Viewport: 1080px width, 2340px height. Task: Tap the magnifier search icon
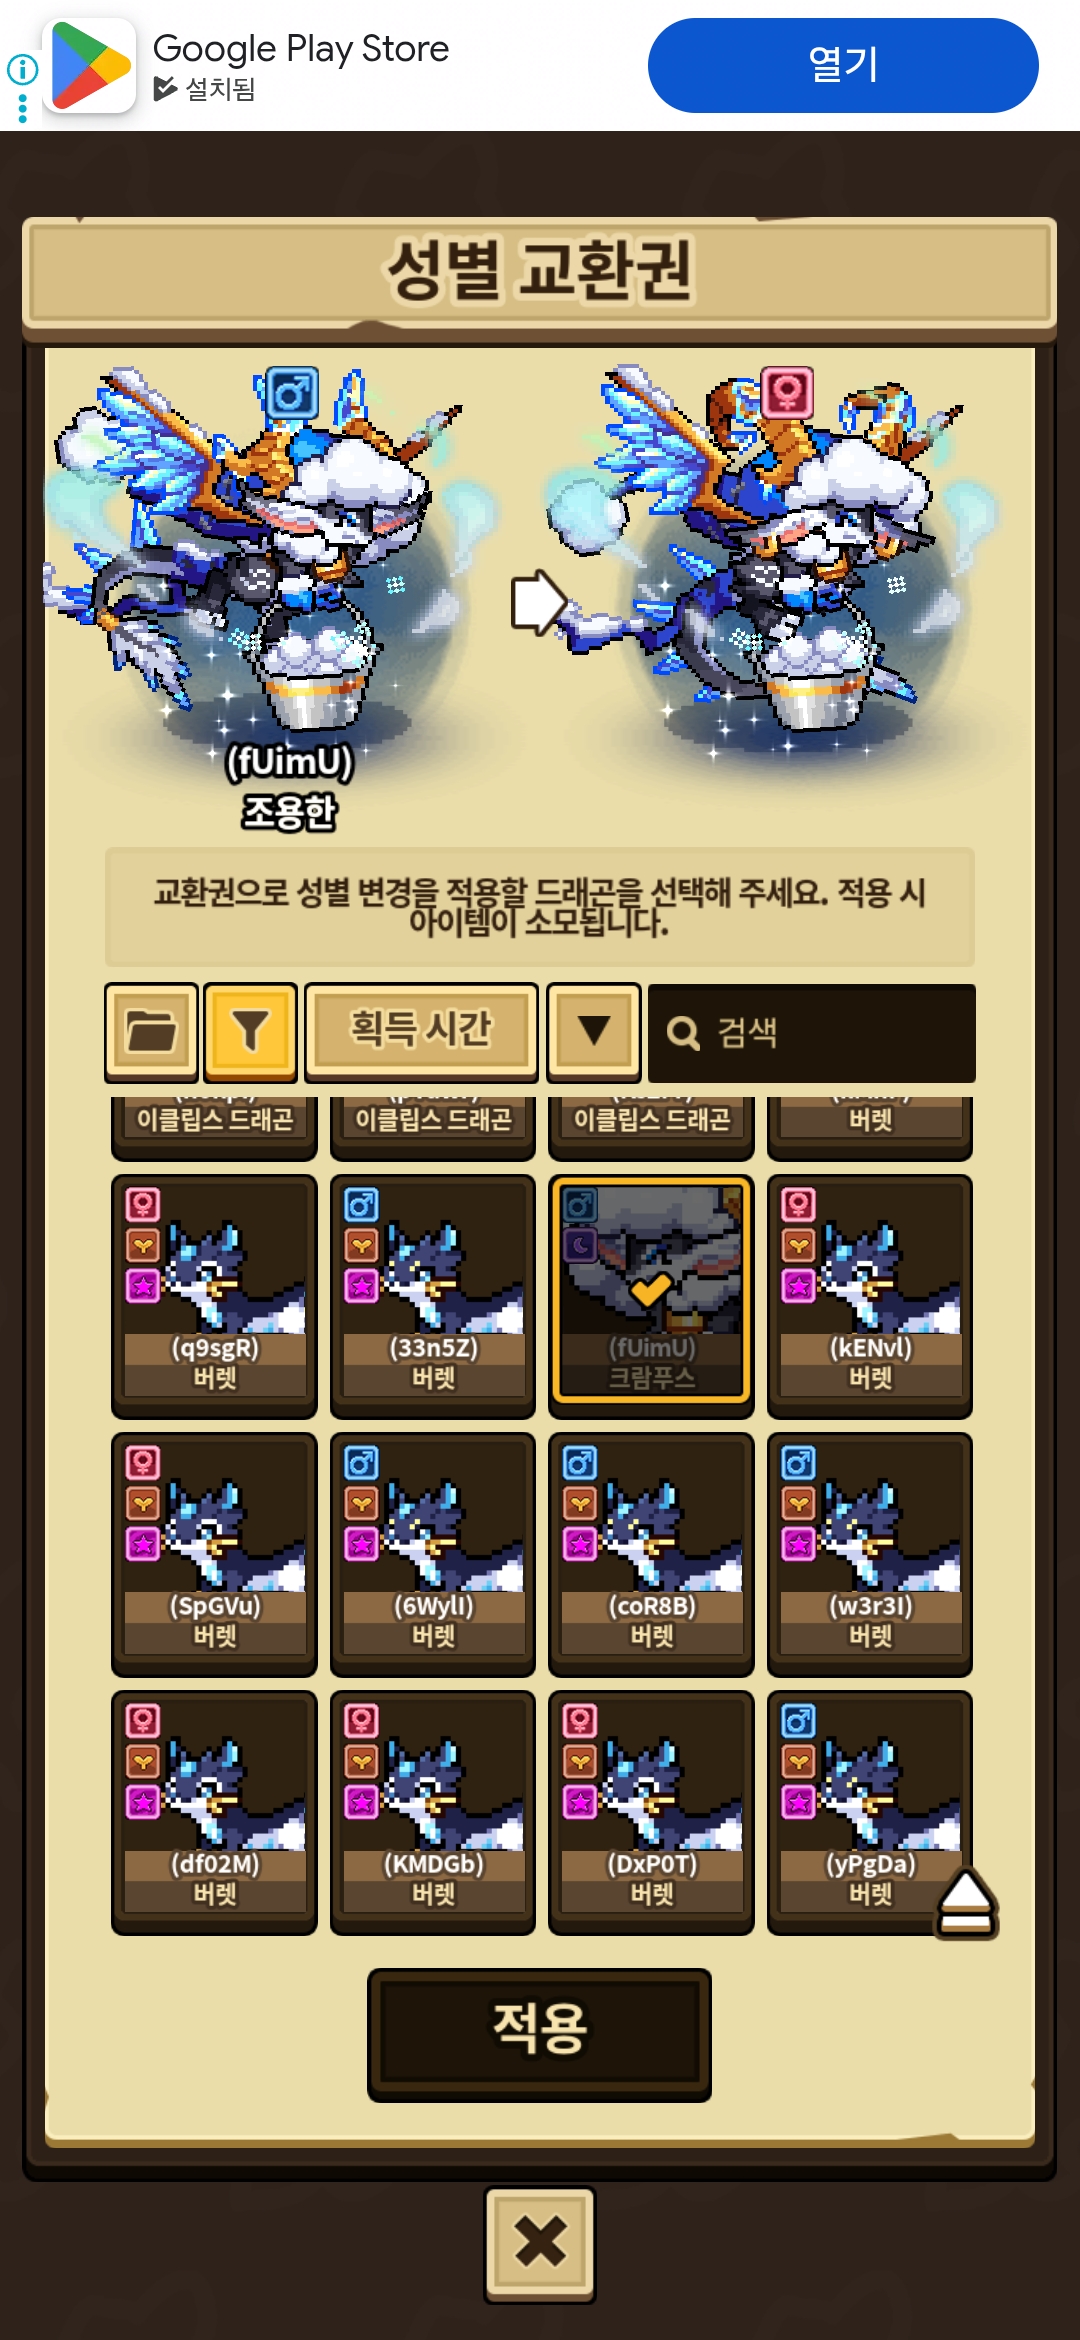click(x=683, y=1033)
